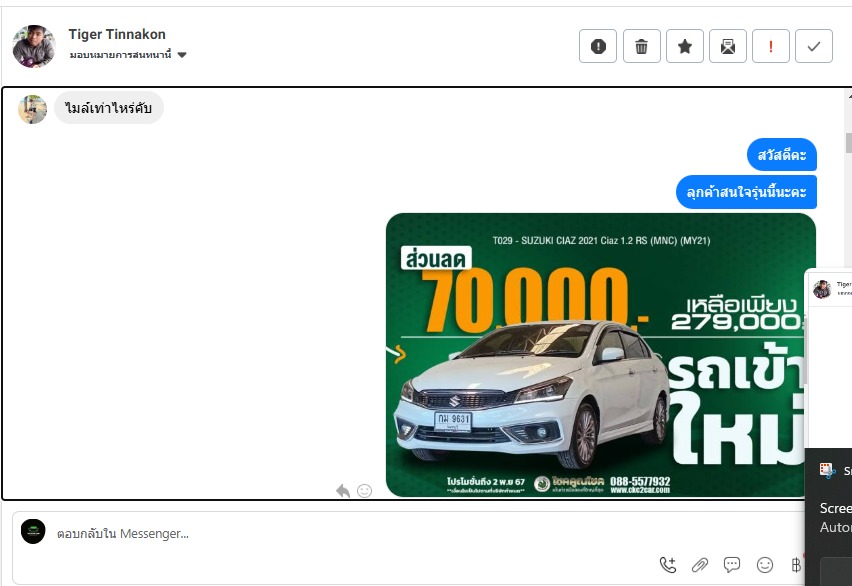Start a call with phone plus icon

pyautogui.click(x=668, y=565)
